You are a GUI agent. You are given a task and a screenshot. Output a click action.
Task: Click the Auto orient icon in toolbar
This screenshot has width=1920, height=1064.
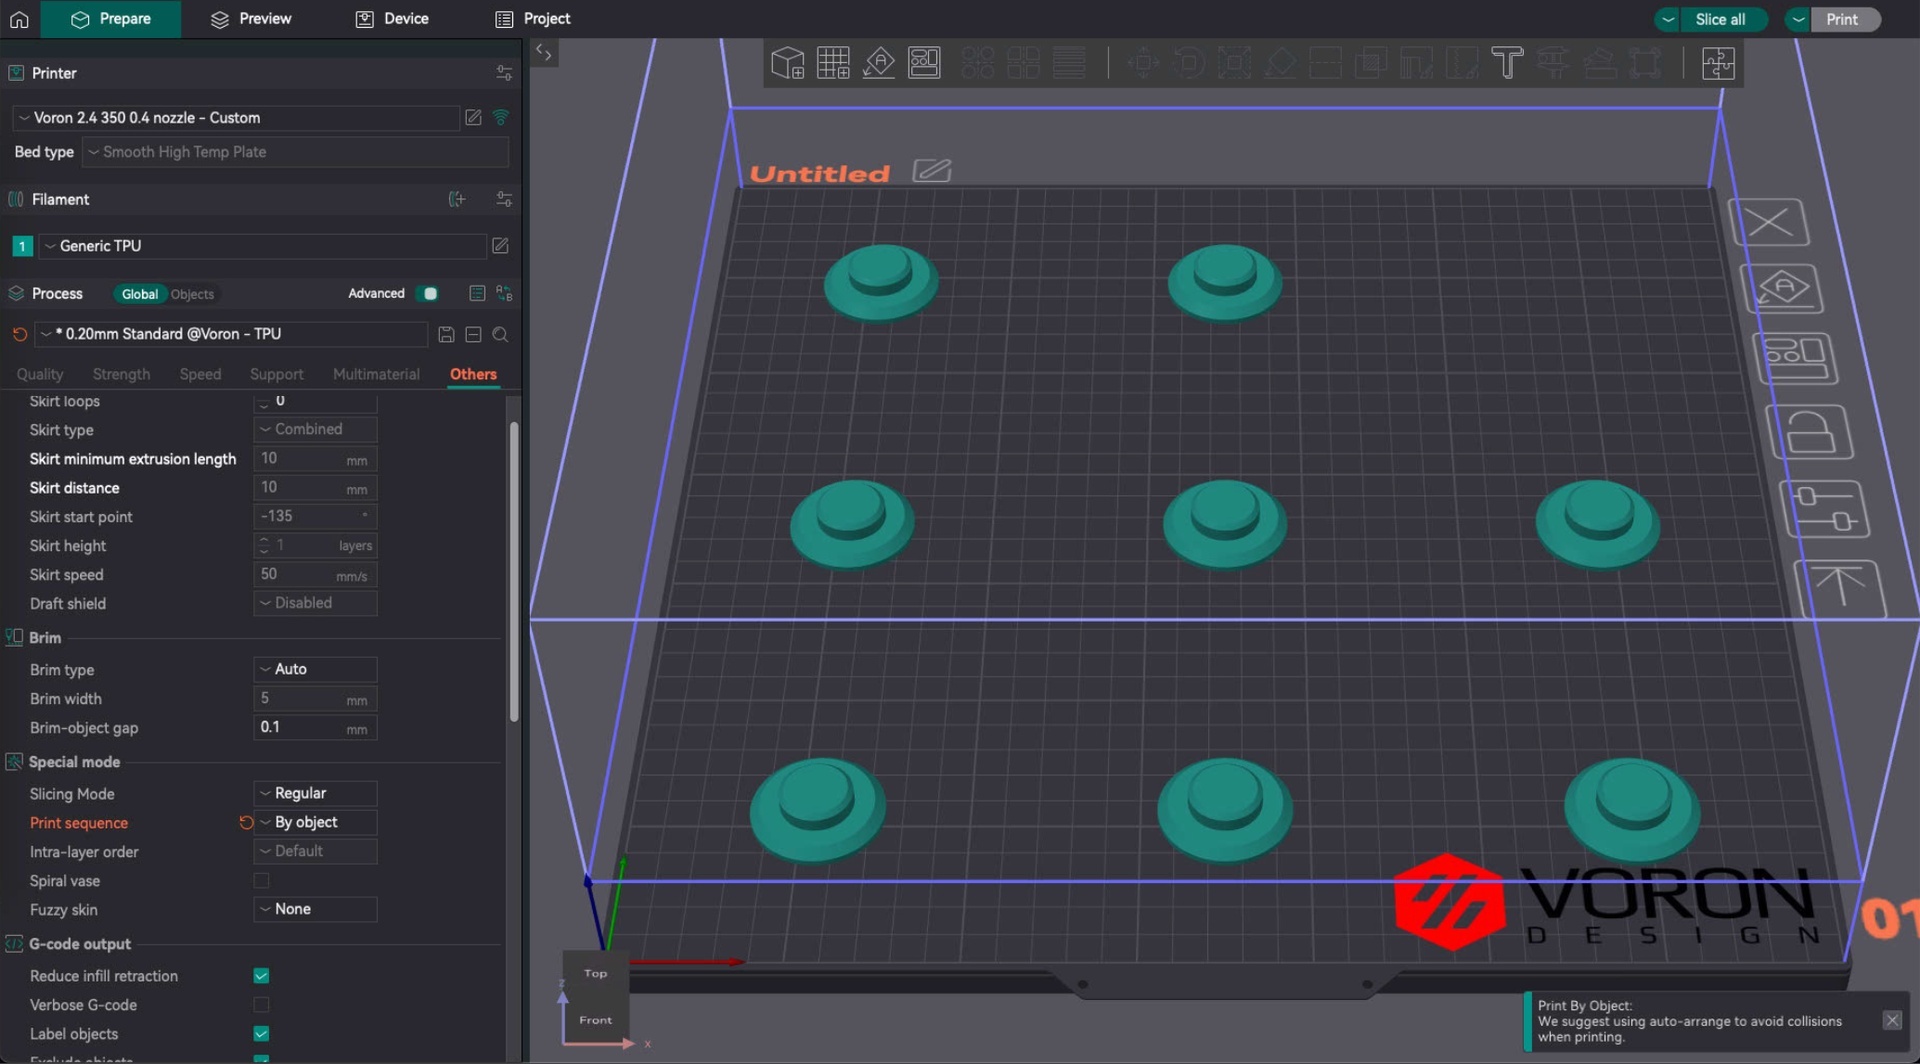(878, 63)
